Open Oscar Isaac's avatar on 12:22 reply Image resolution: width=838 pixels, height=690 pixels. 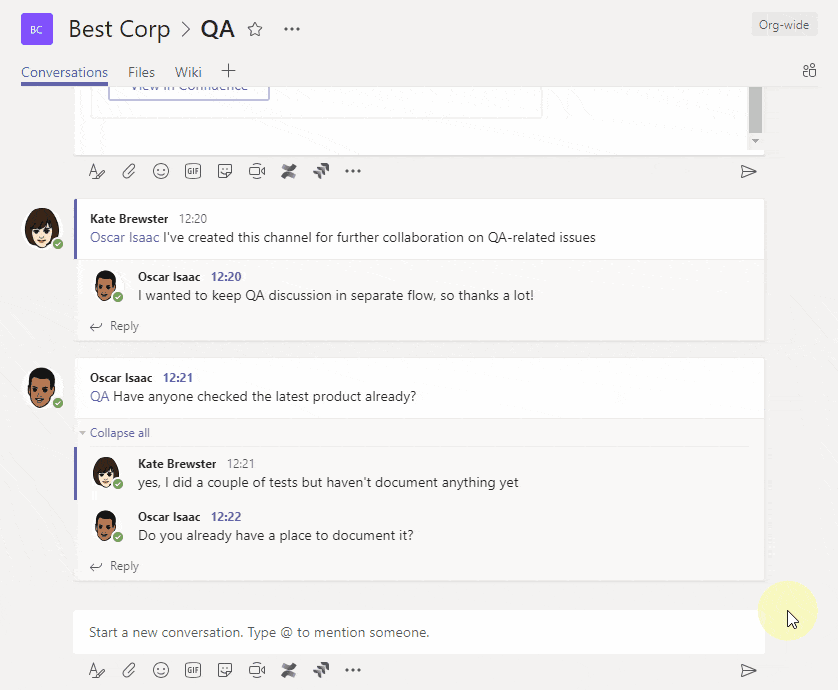[x=106, y=526]
